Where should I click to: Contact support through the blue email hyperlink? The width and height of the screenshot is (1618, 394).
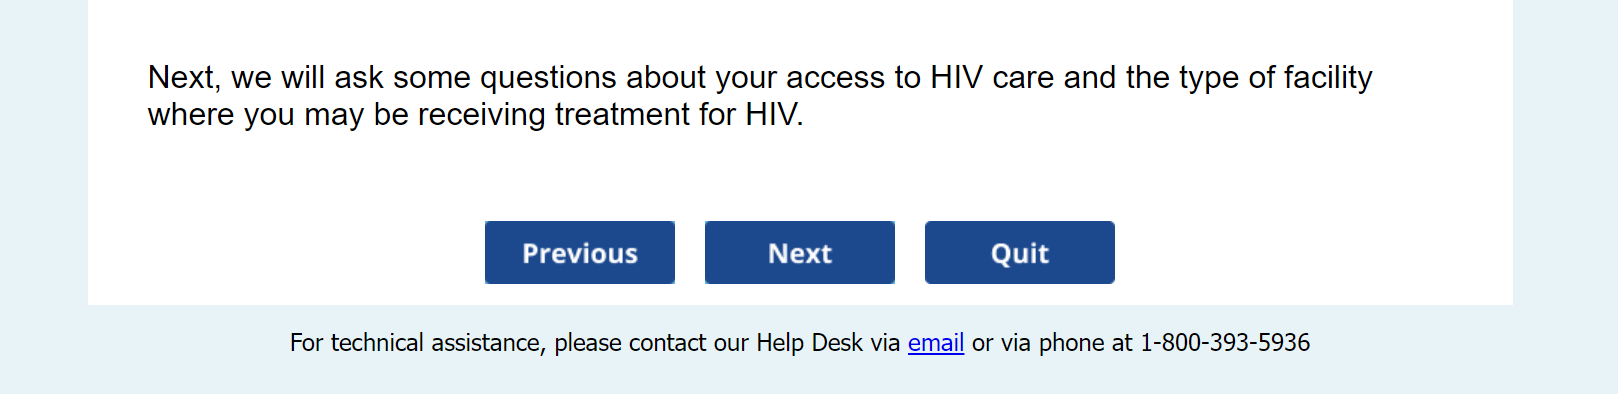tap(936, 343)
